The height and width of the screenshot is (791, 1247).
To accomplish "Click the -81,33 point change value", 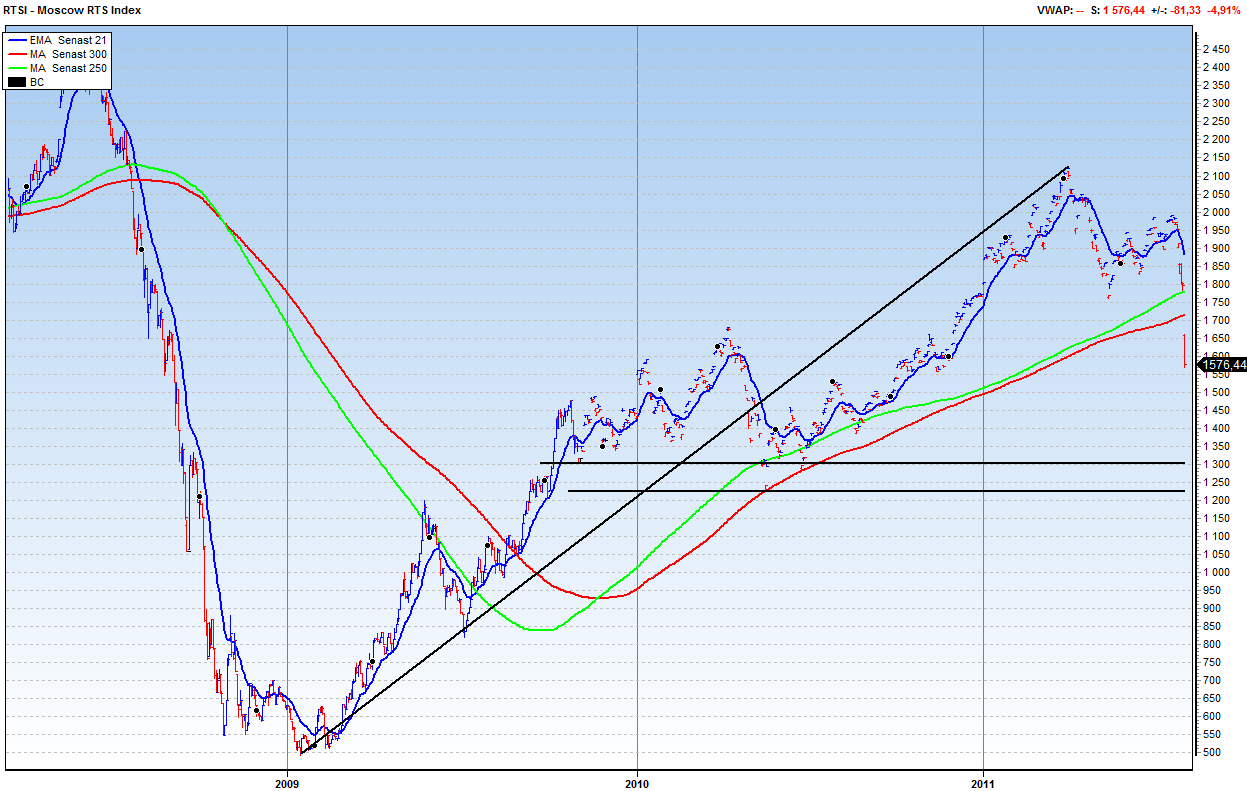I will [x=1185, y=10].
